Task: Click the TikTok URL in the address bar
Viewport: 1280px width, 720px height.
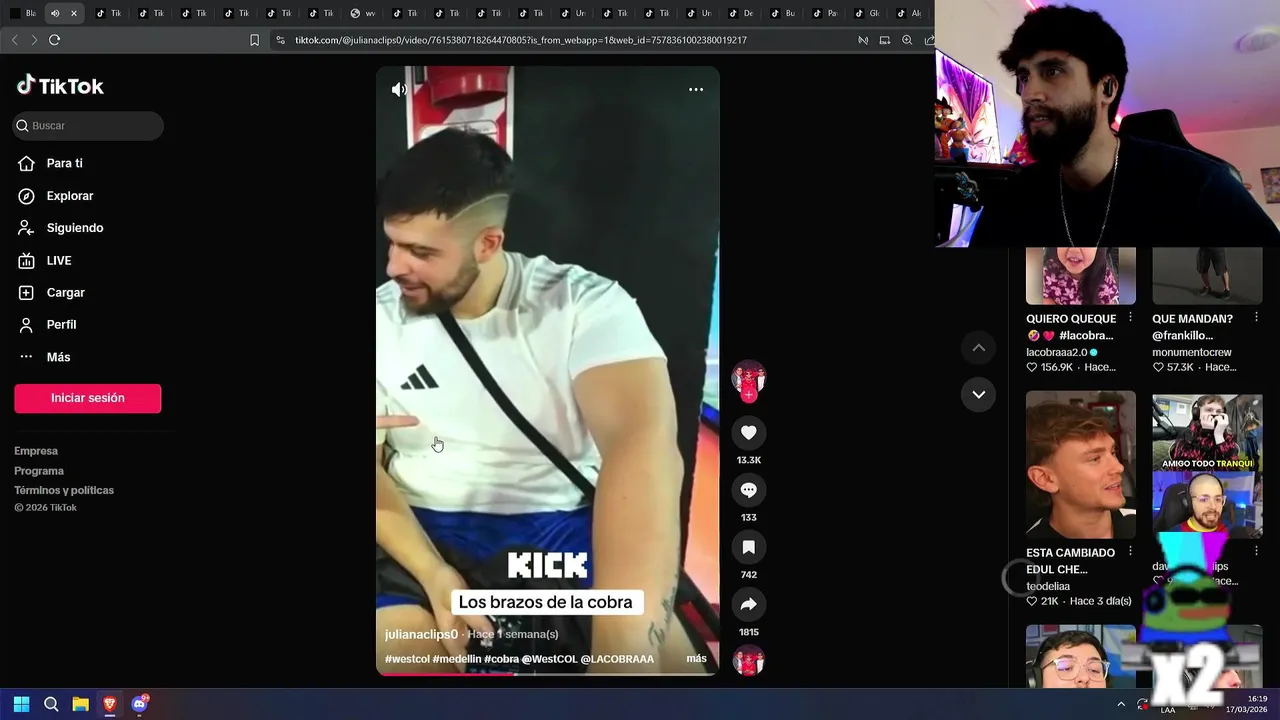Action: (x=521, y=40)
